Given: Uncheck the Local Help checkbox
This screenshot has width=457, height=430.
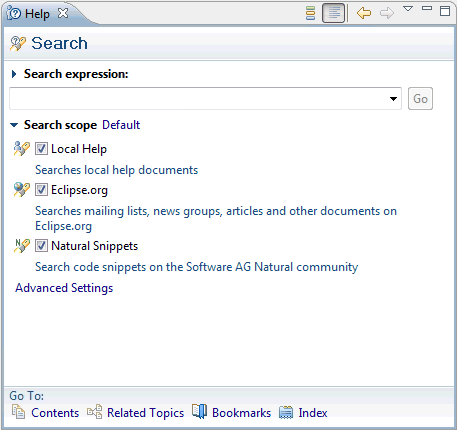Looking at the screenshot, I should point(41,149).
